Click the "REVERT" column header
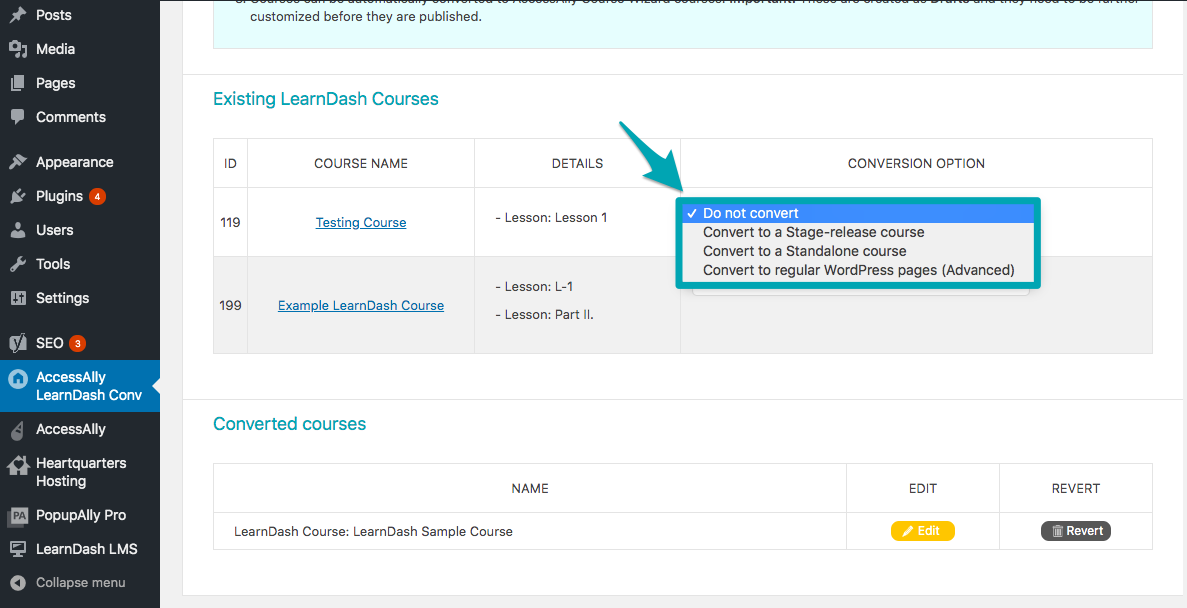Image resolution: width=1187 pixels, height=608 pixels. (1076, 488)
